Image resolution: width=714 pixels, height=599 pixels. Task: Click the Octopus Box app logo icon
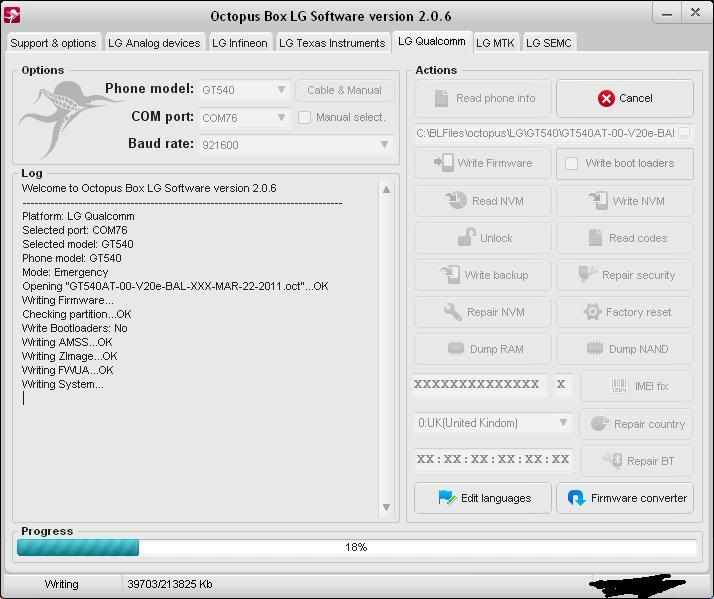12,15
